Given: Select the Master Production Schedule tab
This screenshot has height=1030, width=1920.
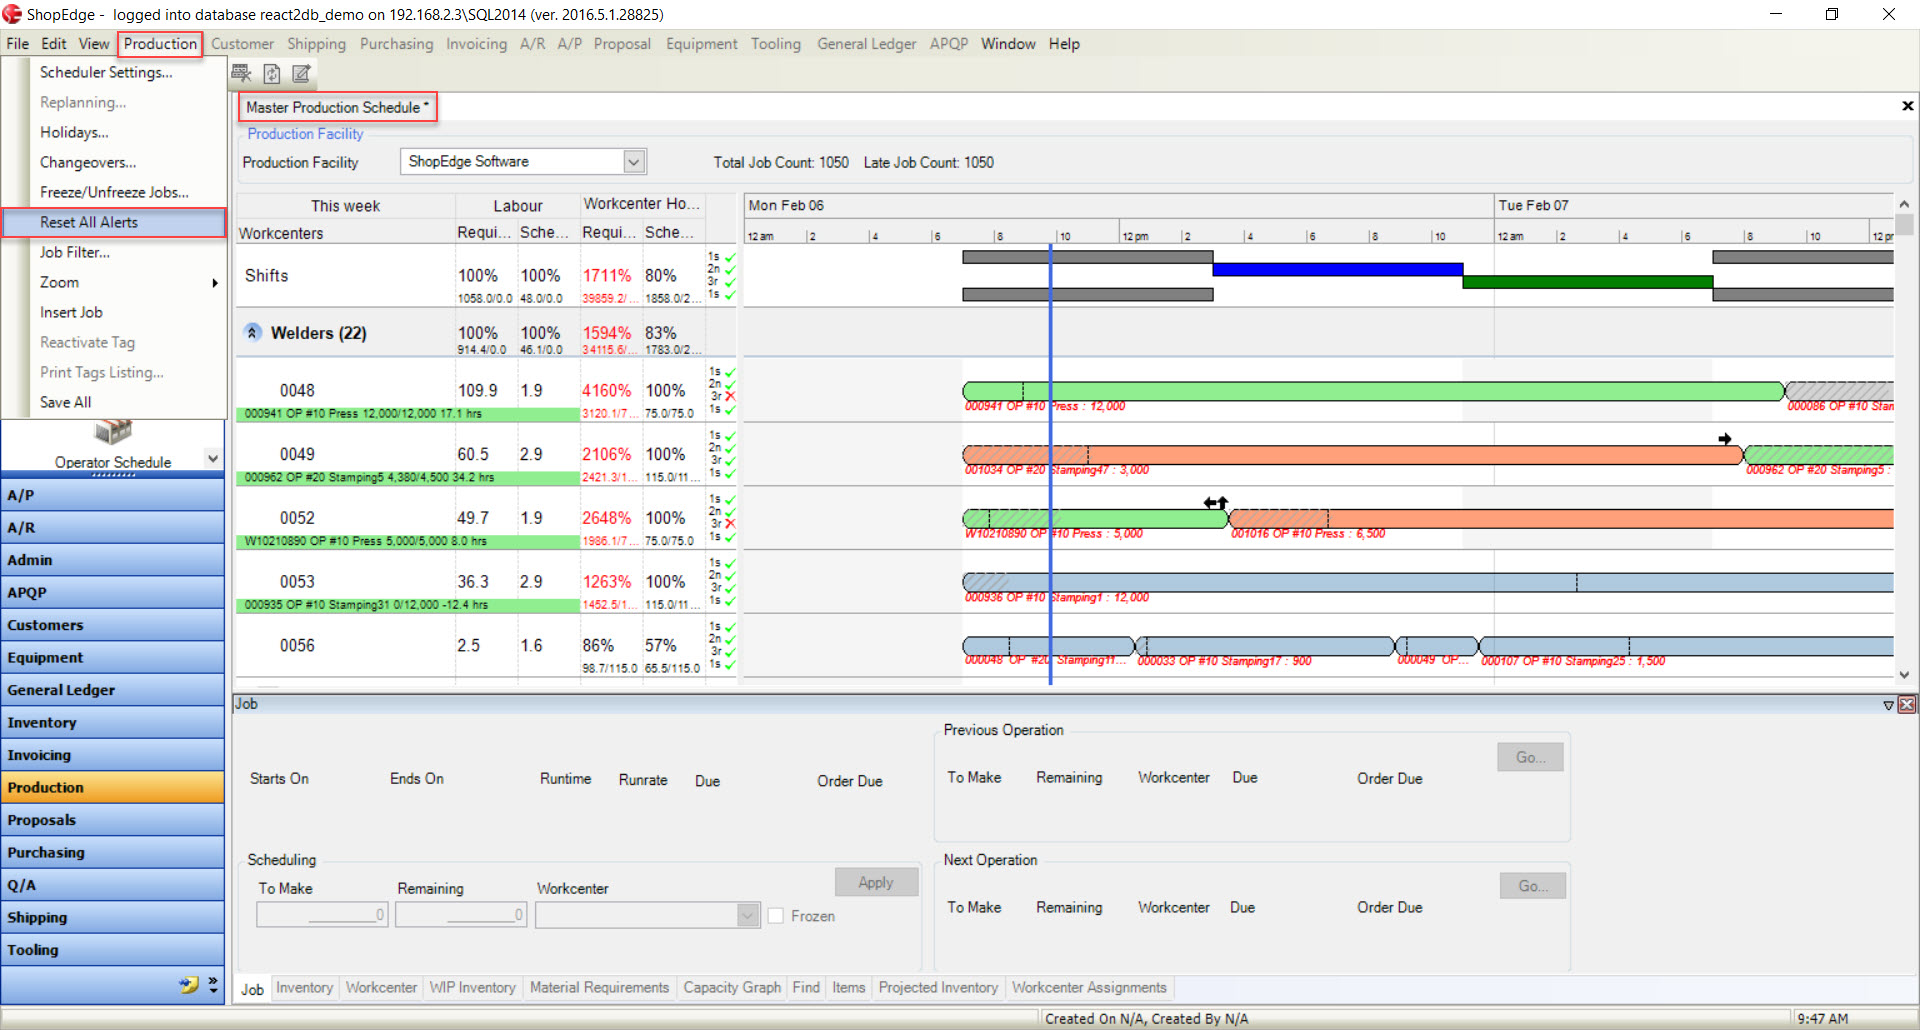Looking at the screenshot, I should 337,107.
